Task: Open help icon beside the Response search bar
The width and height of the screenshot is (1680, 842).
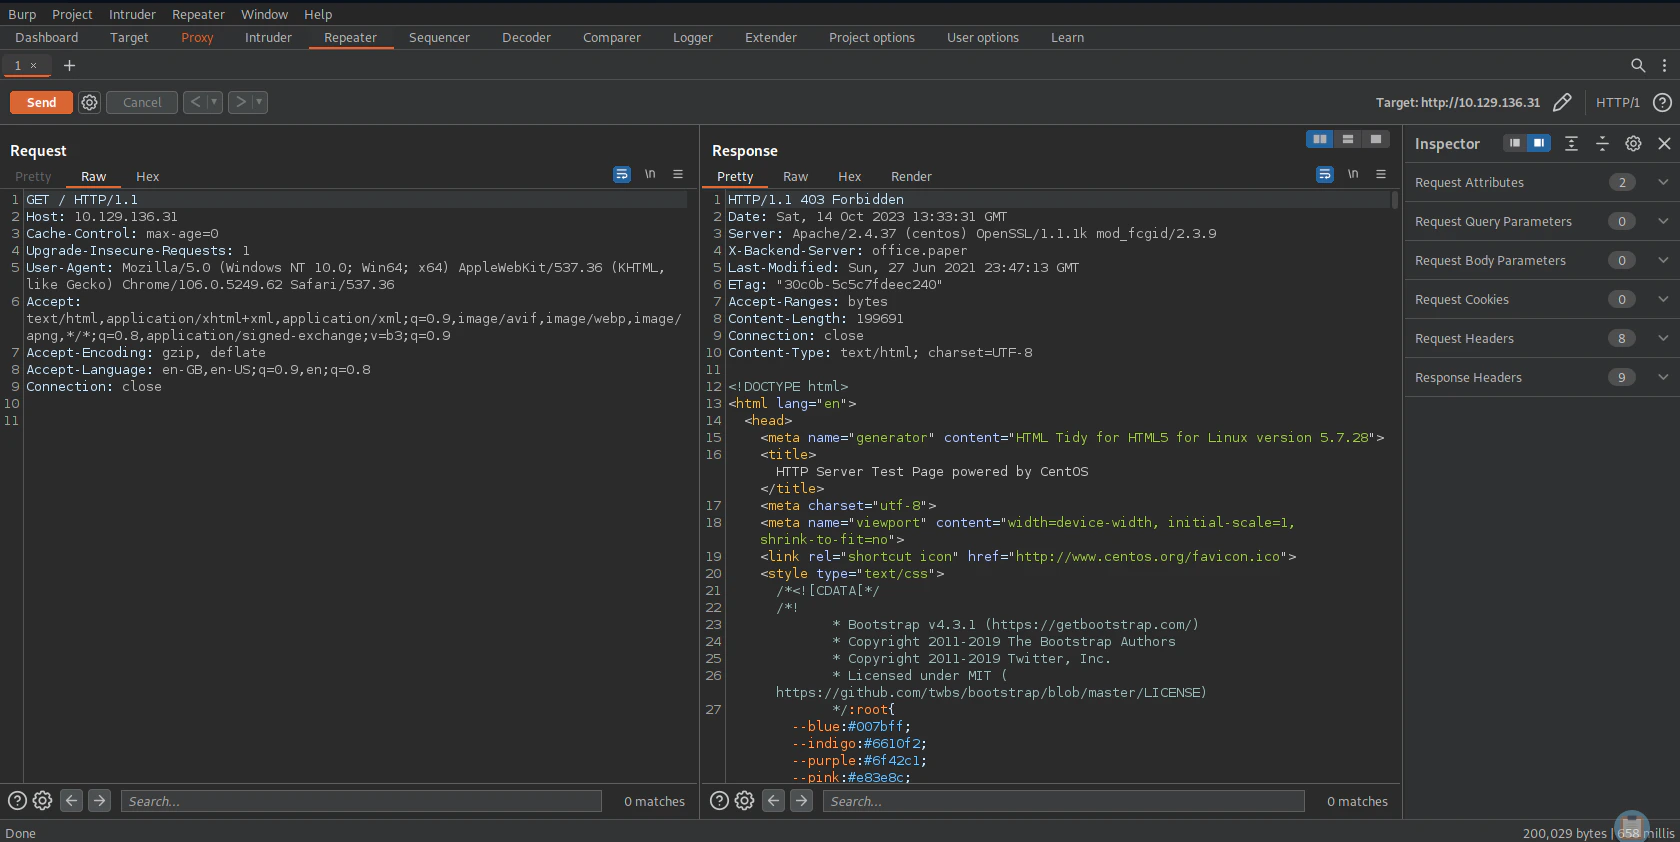Action: (718, 801)
